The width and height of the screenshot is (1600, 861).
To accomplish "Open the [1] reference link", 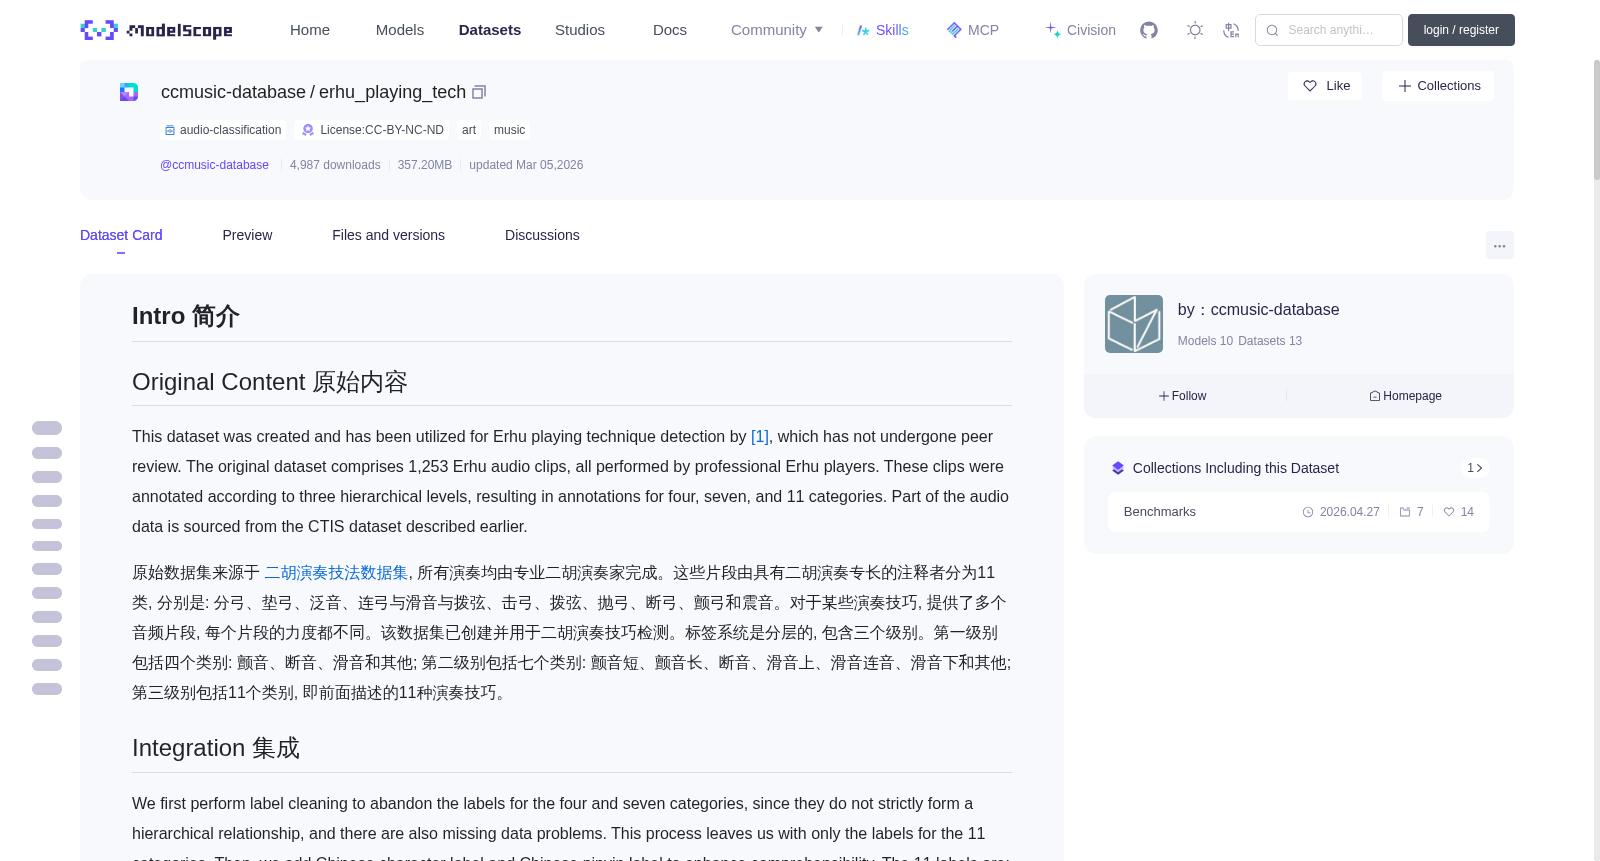I will tap(760, 436).
